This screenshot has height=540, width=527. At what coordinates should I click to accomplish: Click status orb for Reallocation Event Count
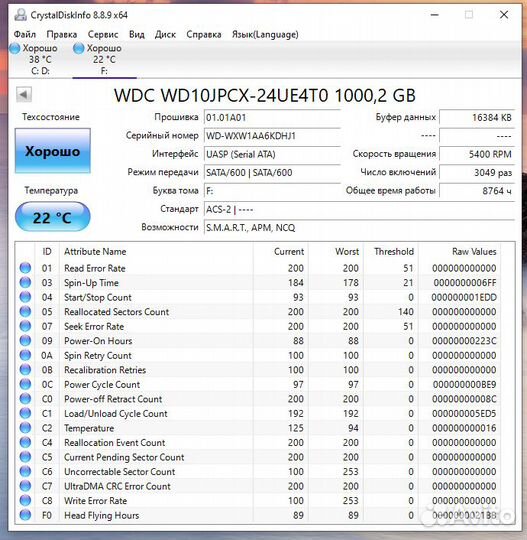click(25, 442)
